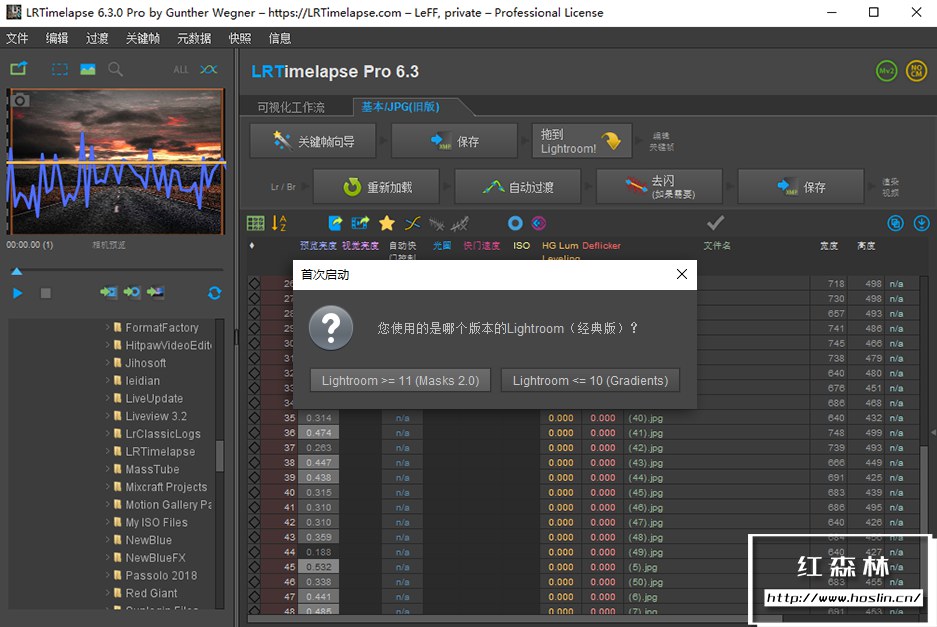Click the yellow-blue curve transition icon
The width and height of the screenshot is (937, 627).
412,224
